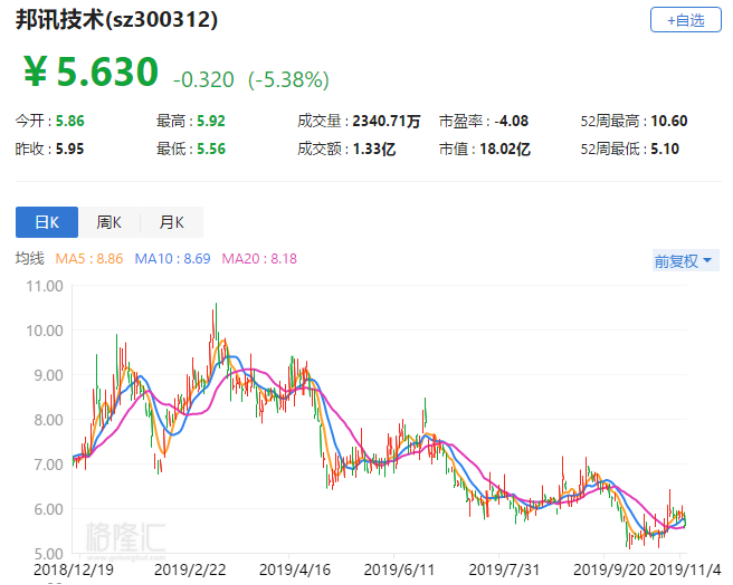Click the 2019/9/20 date axis label
The image size is (733, 585).
(x=609, y=570)
